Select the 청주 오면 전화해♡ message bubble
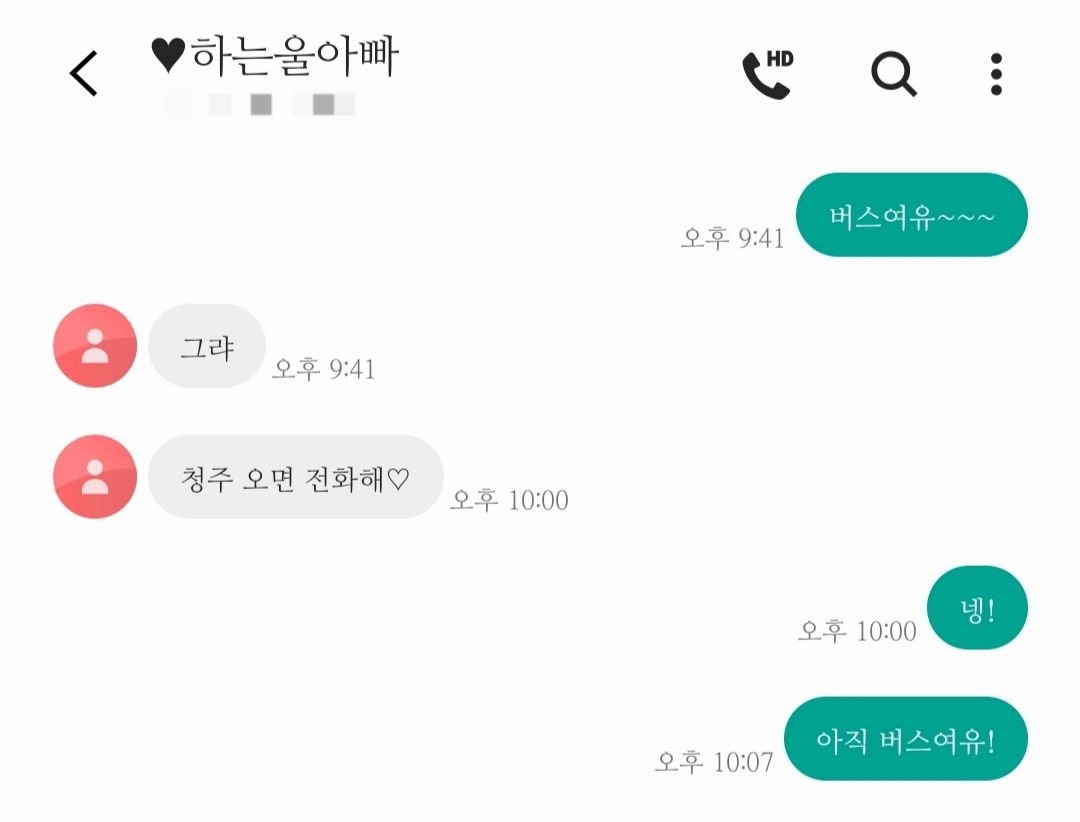Image resolution: width=1080 pixels, height=822 pixels. [x=295, y=476]
